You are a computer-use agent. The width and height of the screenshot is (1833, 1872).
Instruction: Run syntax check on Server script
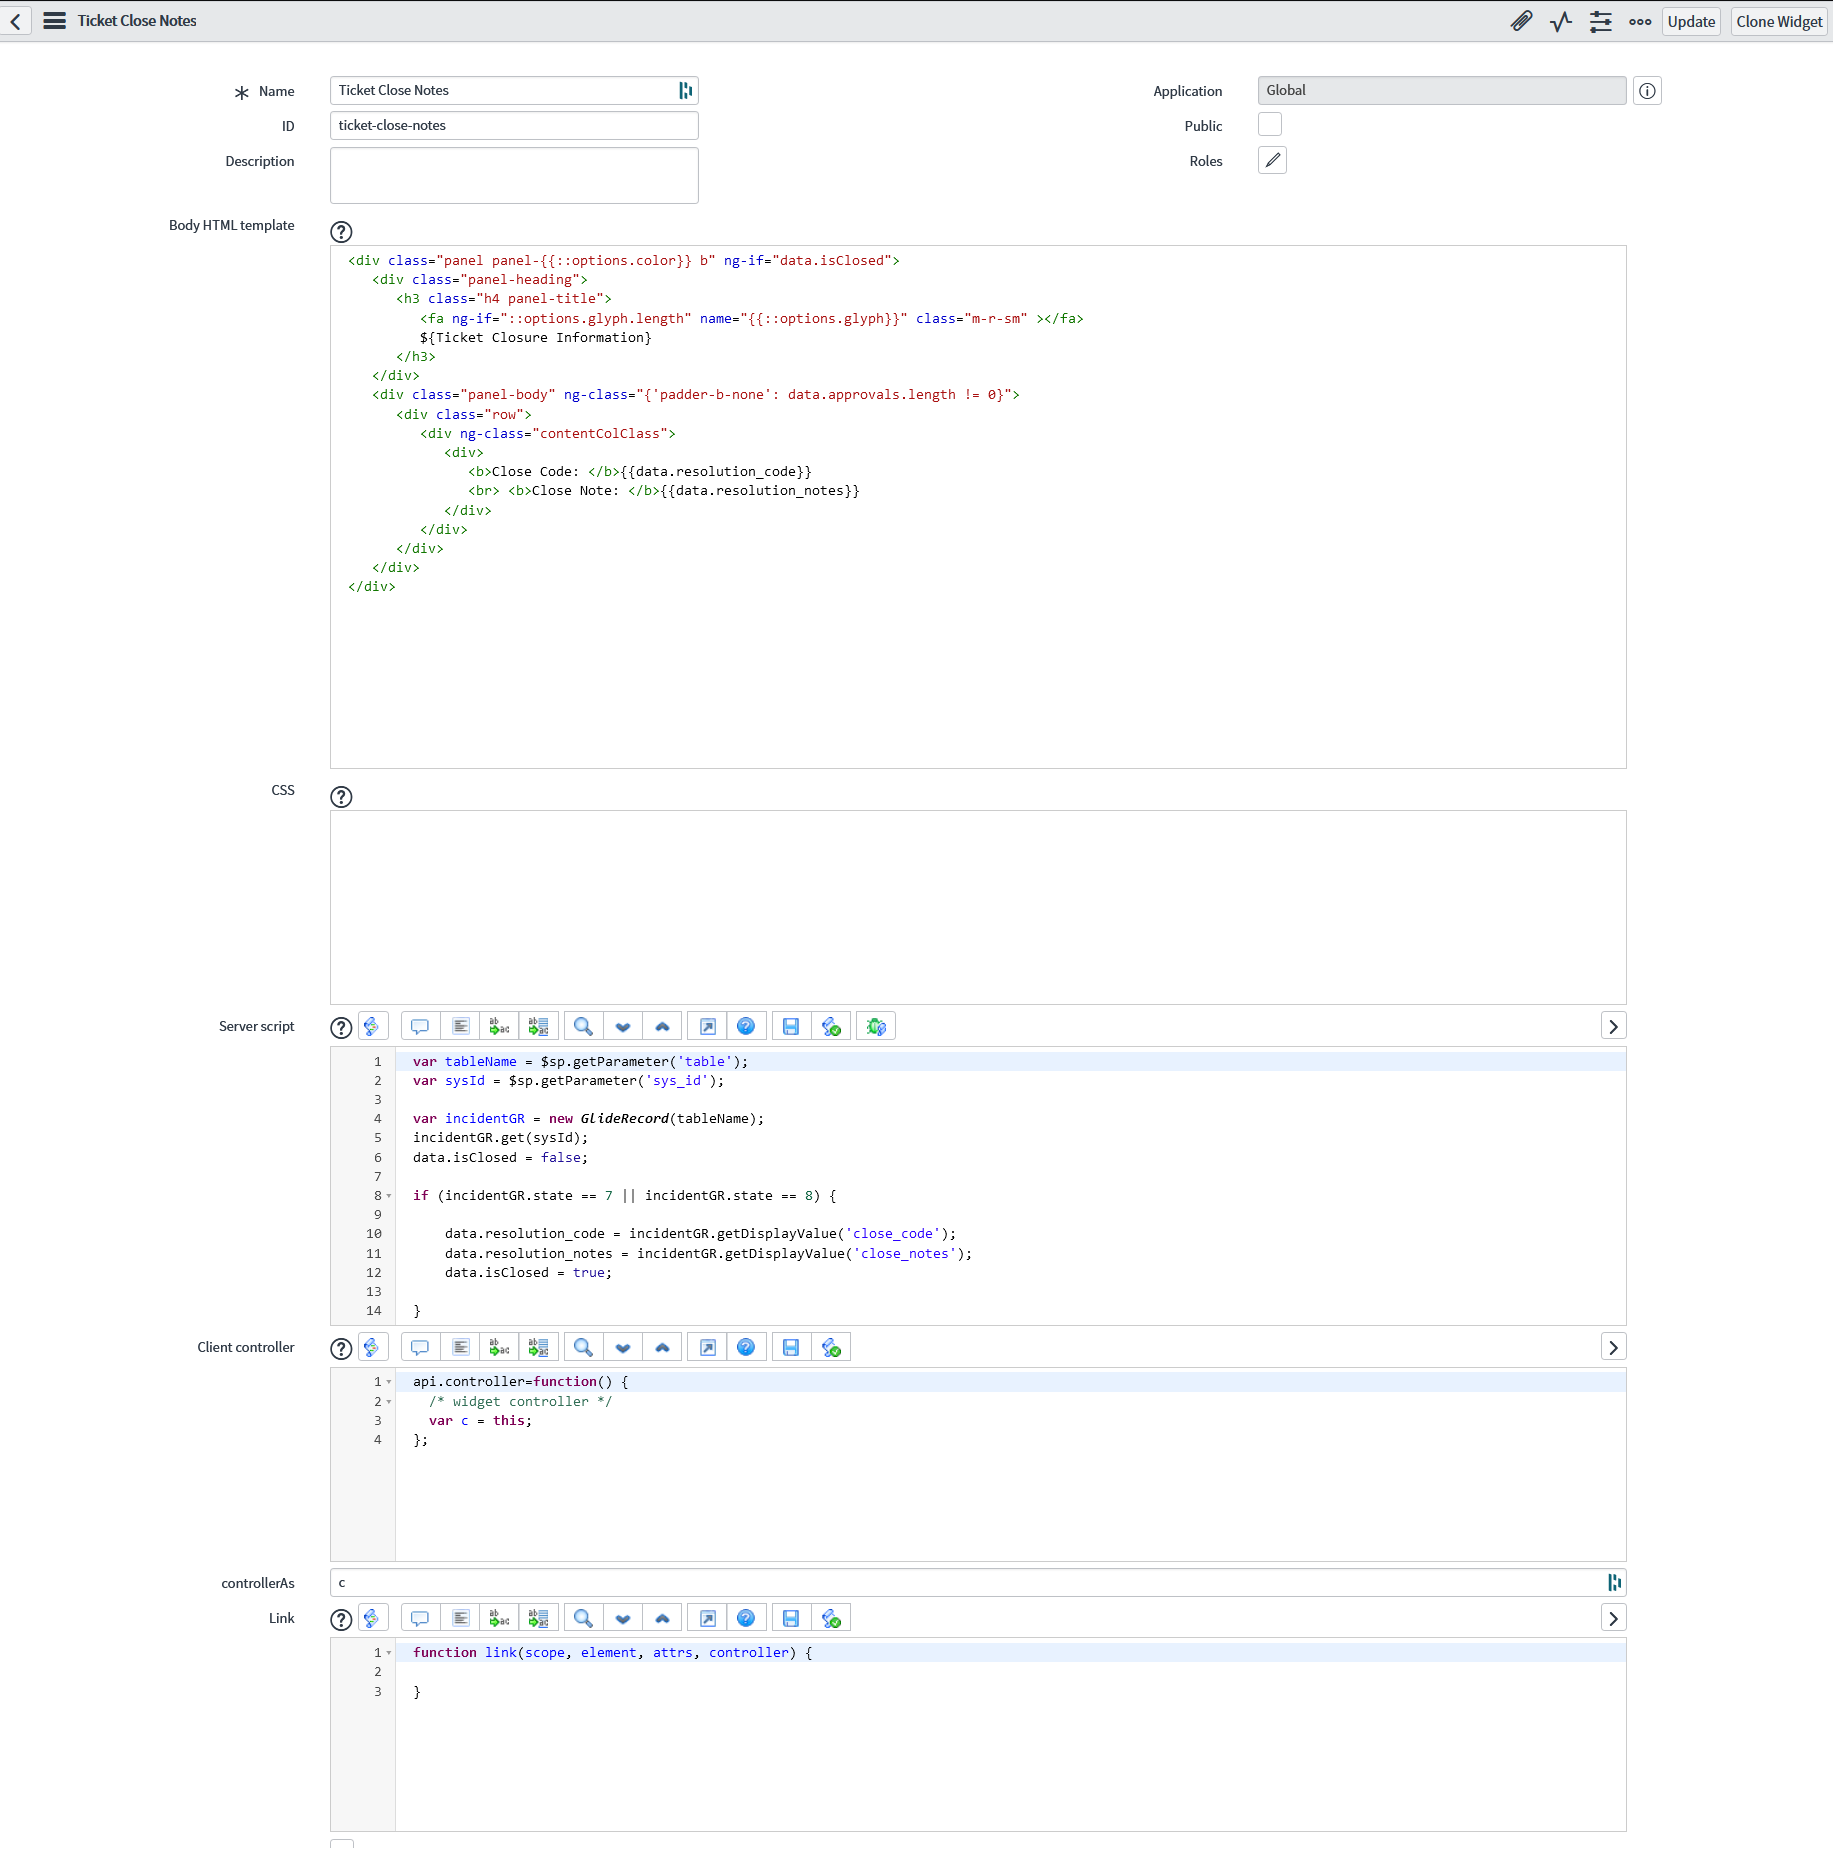coord(831,1026)
